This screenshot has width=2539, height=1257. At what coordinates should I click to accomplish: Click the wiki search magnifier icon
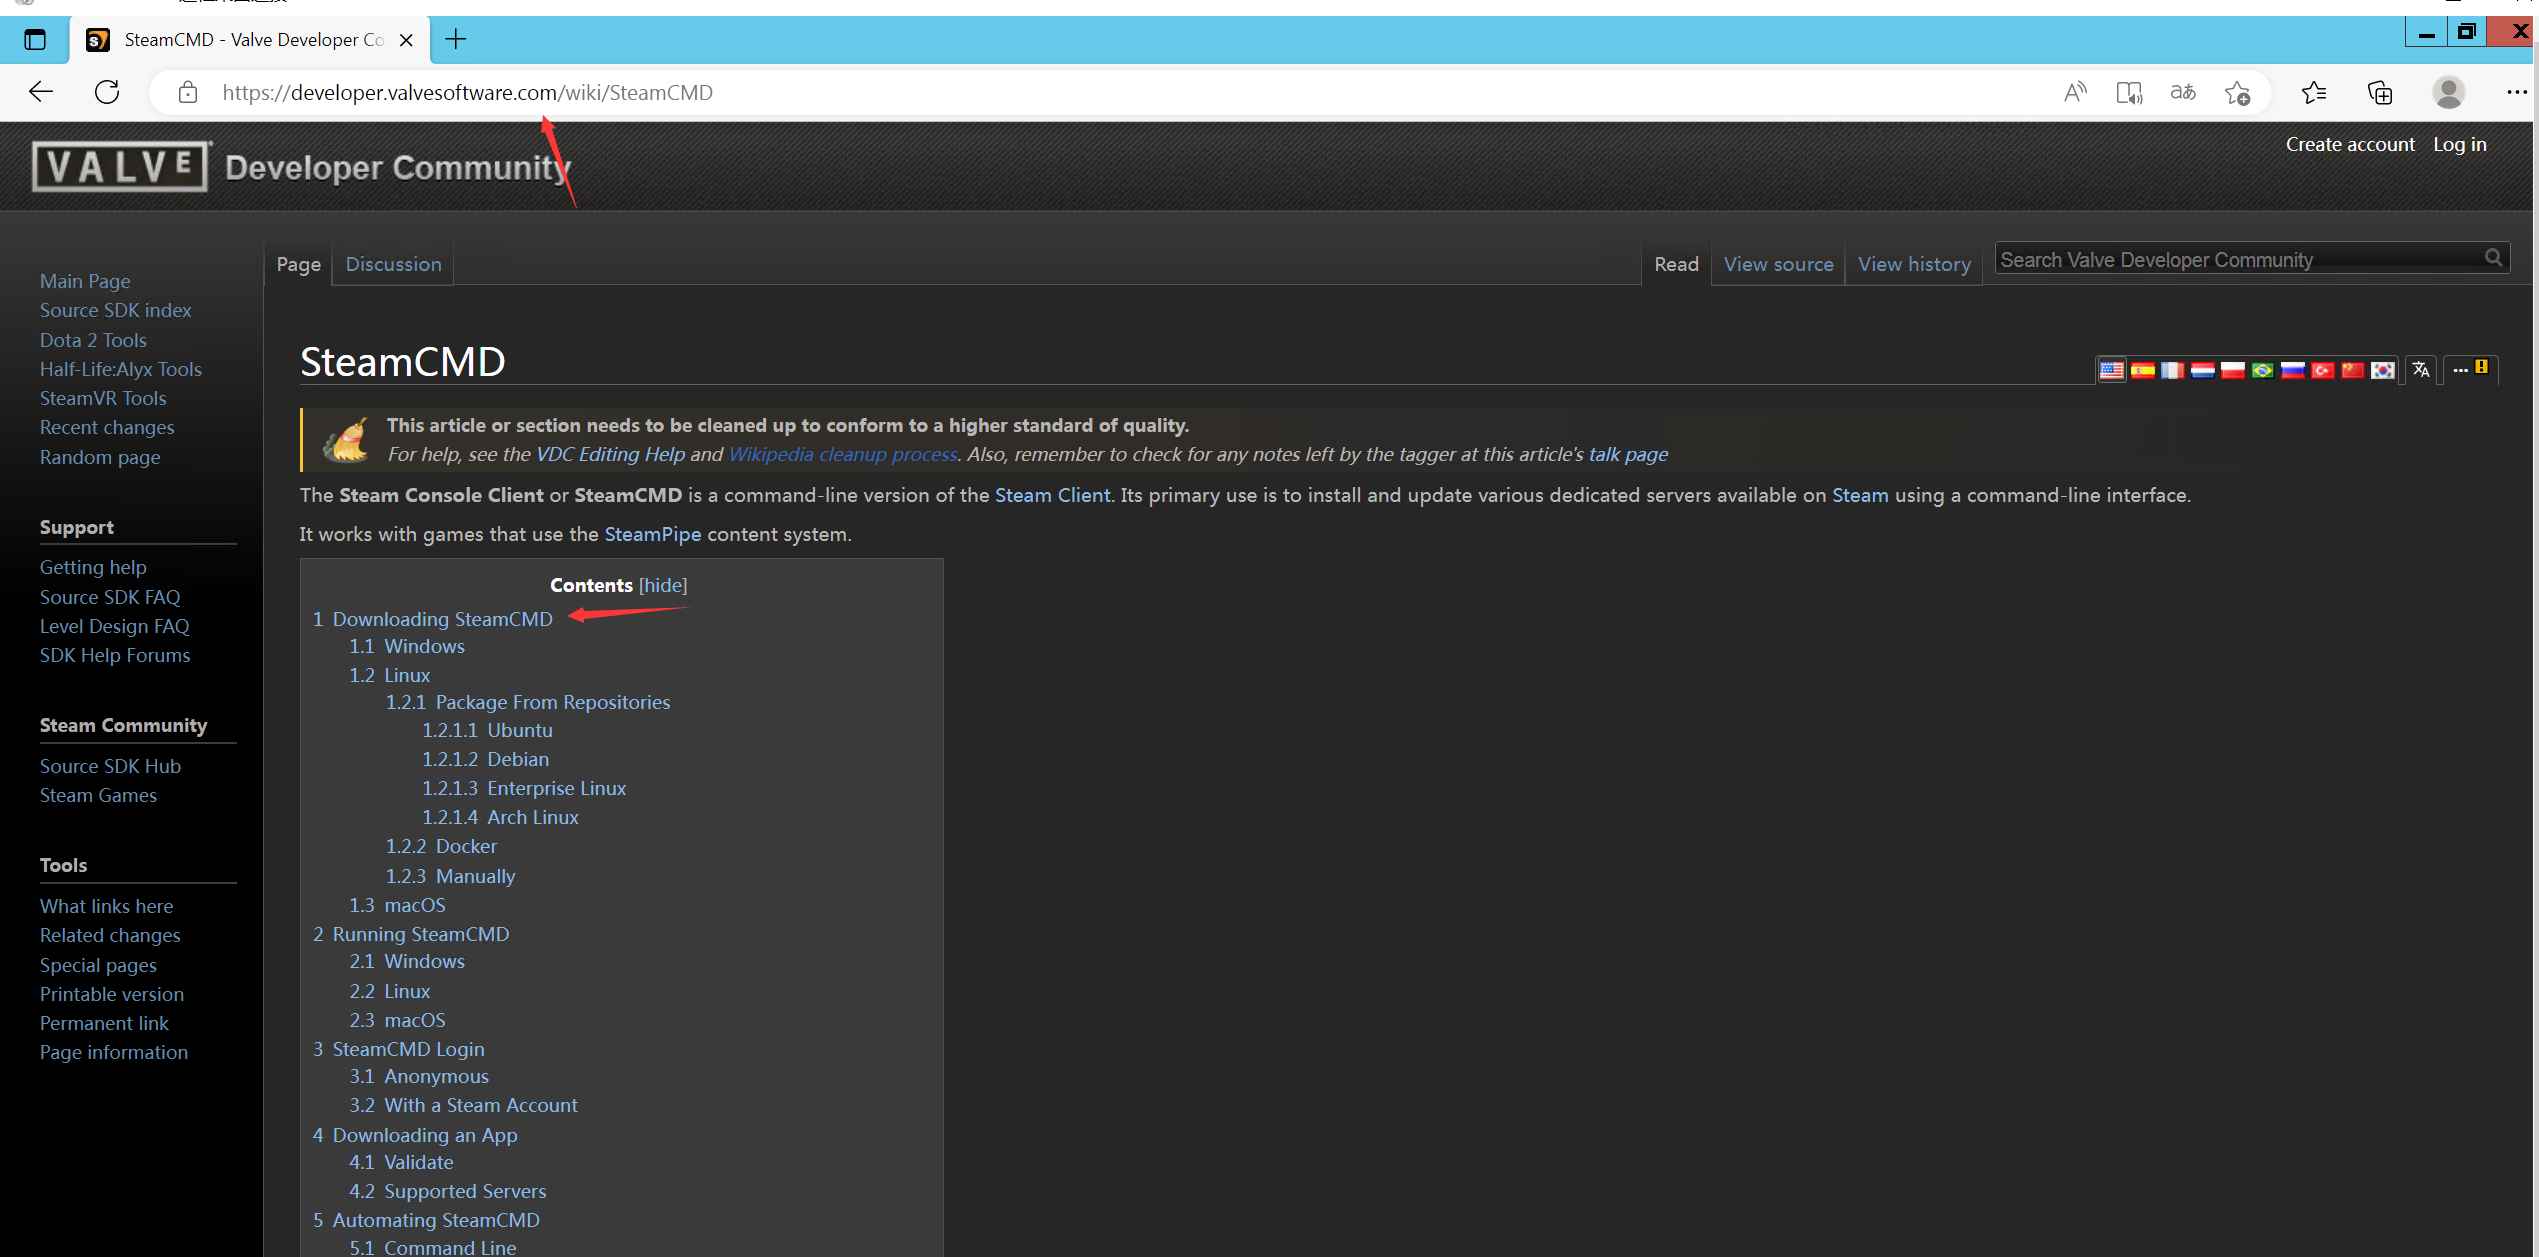2493,258
